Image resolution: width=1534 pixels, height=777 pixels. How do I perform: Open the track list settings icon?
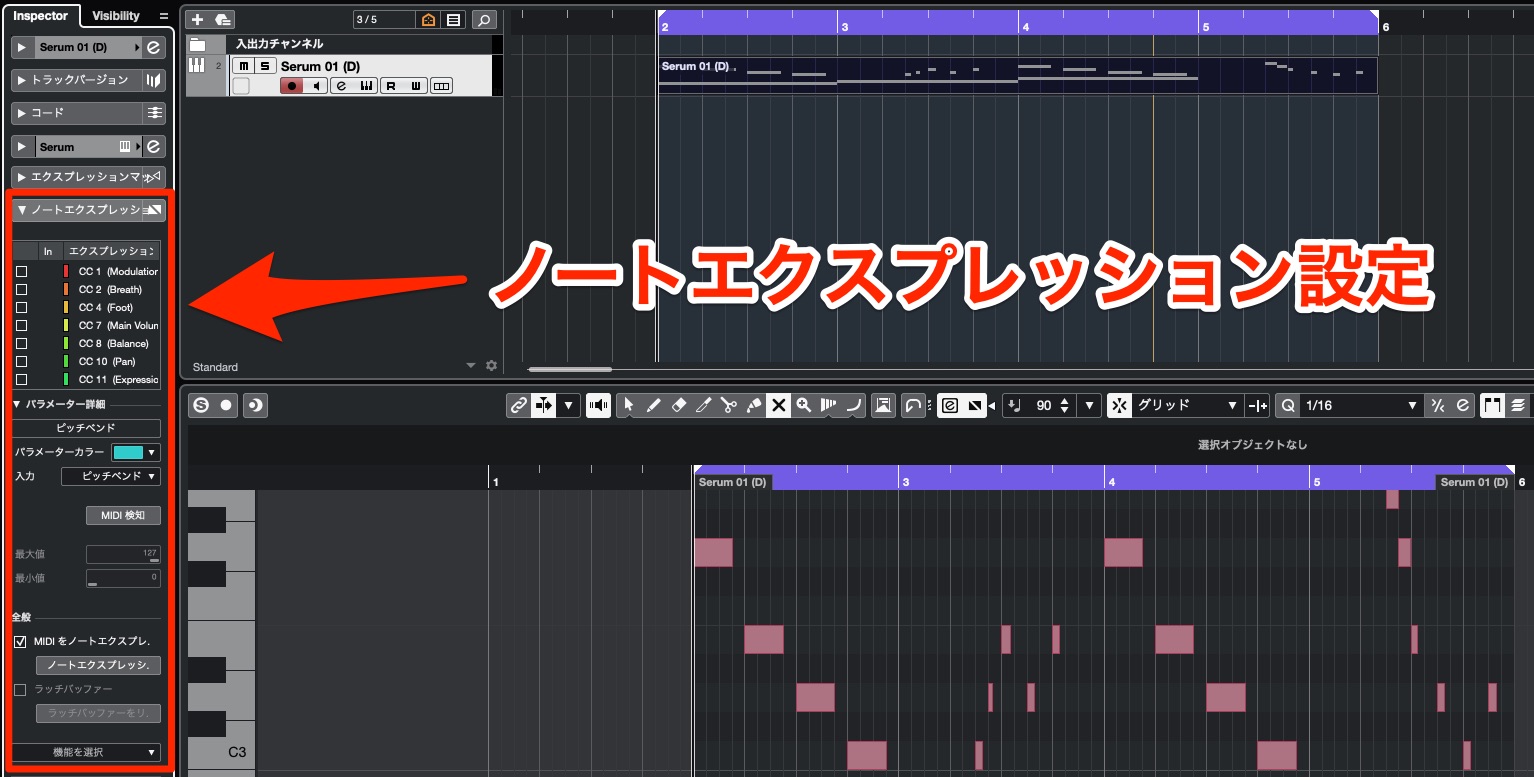coord(453,20)
